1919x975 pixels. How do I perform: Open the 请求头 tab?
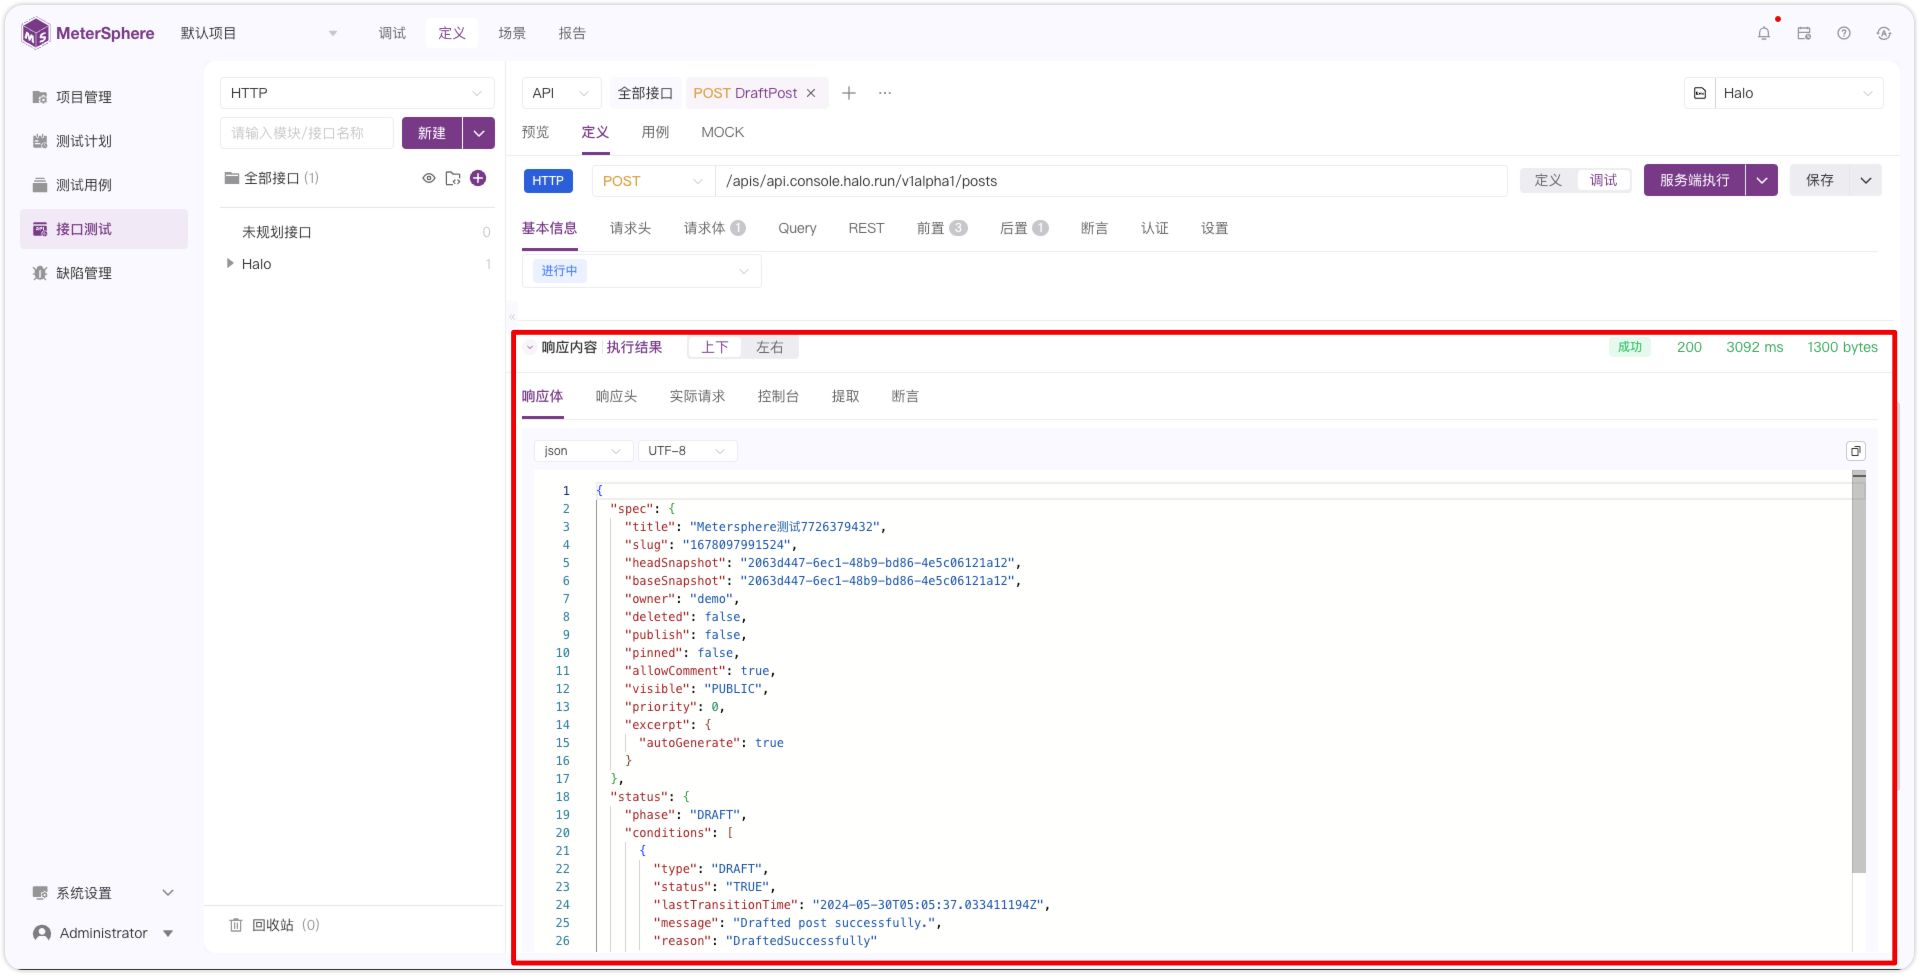point(630,228)
